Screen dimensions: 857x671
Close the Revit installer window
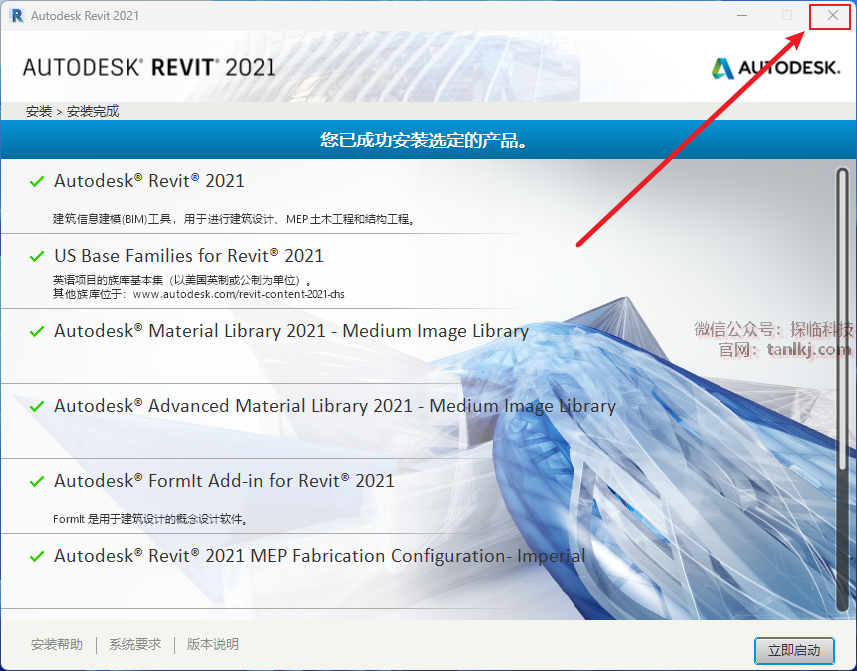coord(832,15)
